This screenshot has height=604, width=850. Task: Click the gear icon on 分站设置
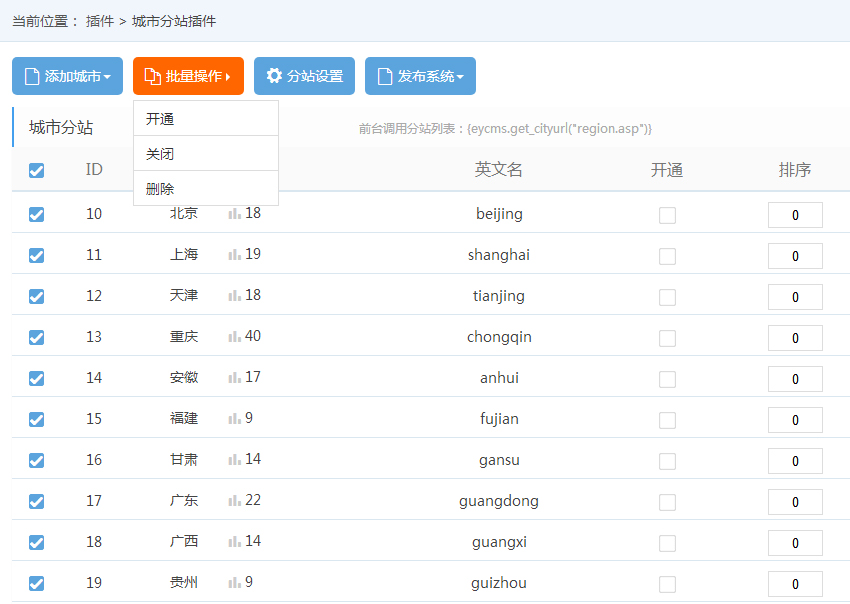click(274, 76)
